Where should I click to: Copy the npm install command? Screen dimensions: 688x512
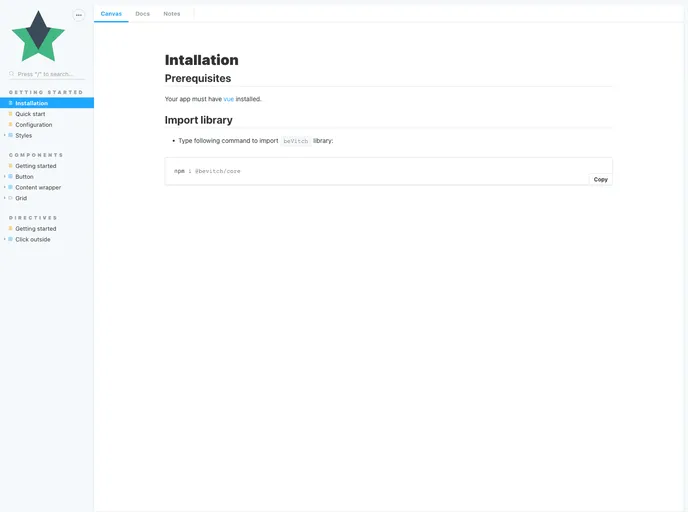coord(600,179)
